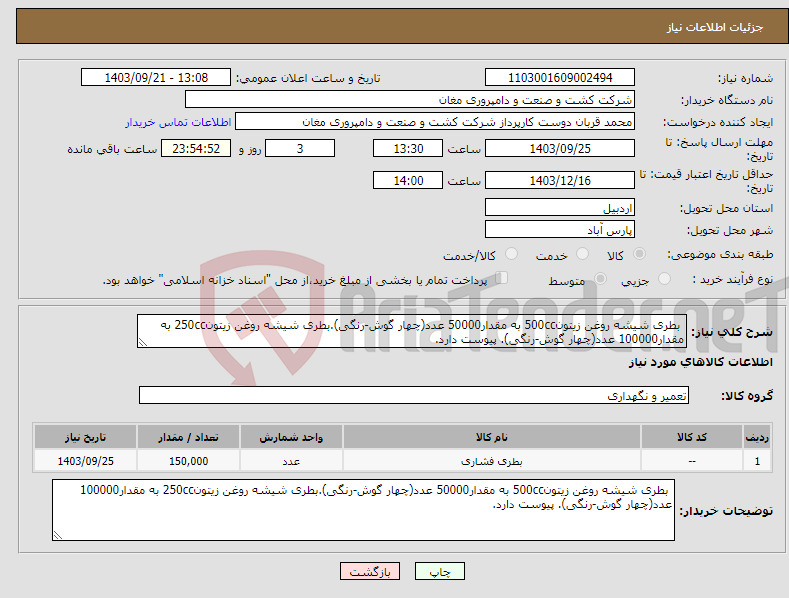789x598 pixels.
Task: Click the price validity date 1403/12/16 field
Action: tap(560, 180)
